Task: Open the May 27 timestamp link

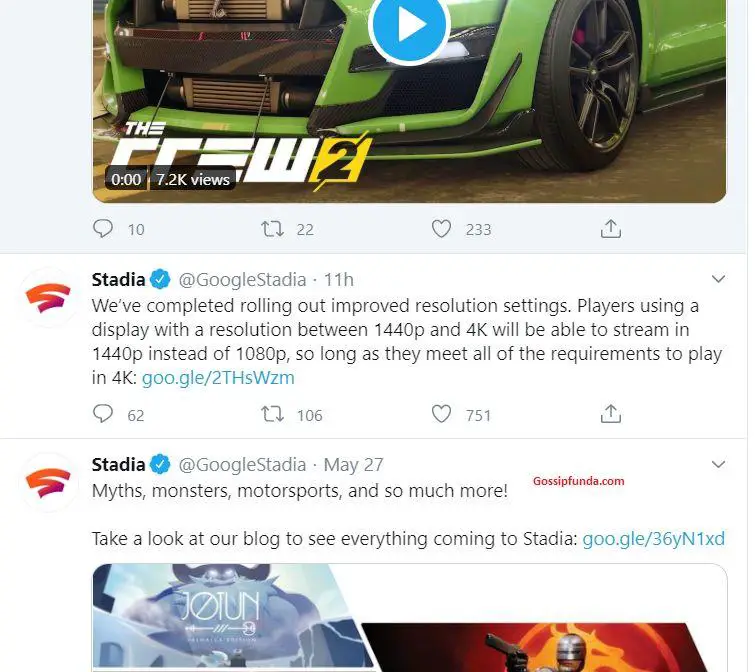Action: point(353,465)
